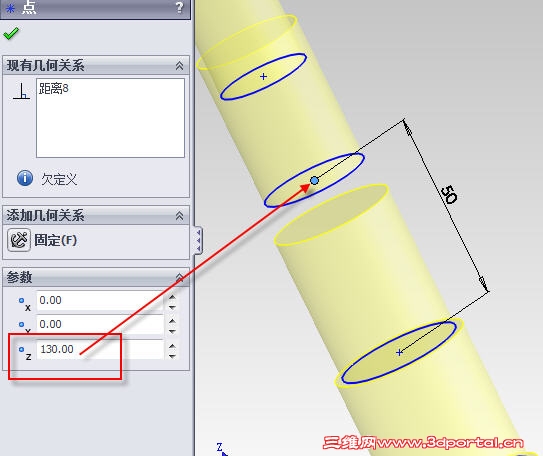The height and width of the screenshot is (456, 543).
Task: Open the help question mark icon
Action: click(x=179, y=8)
